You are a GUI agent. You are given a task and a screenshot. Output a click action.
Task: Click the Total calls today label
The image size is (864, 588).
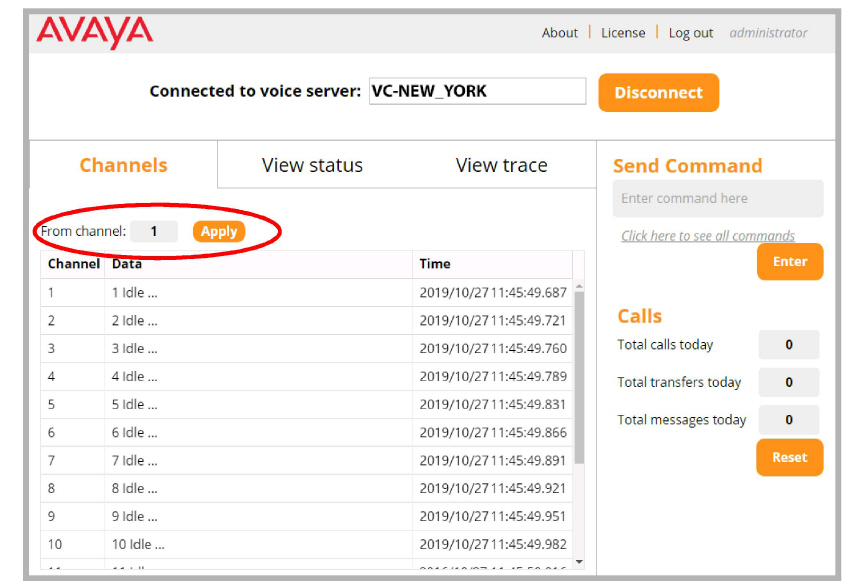[x=665, y=345]
